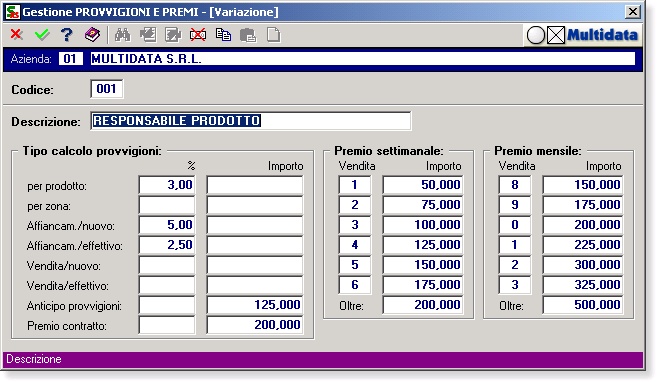657x382 pixels.
Task: Click the Vendita/effettivo Importo field
Action: pos(255,285)
